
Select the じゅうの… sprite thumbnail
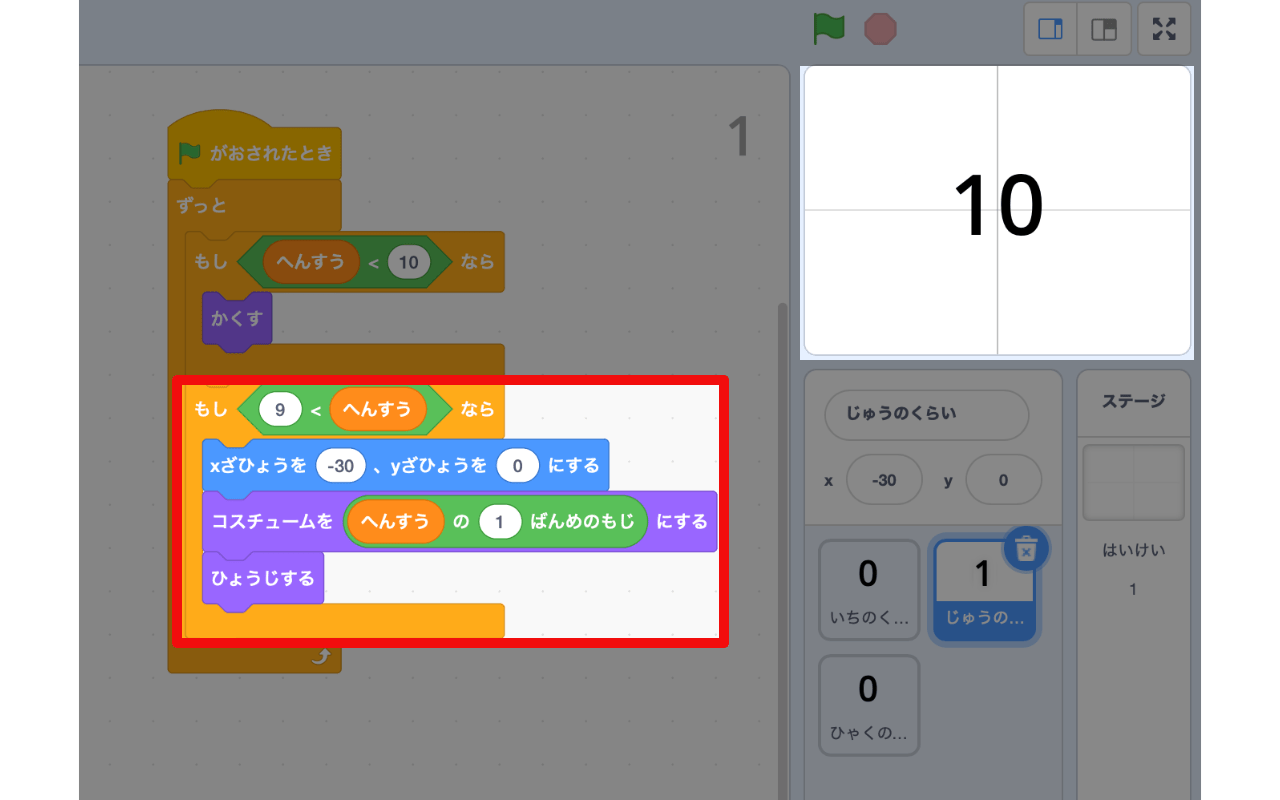click(985, 590)
